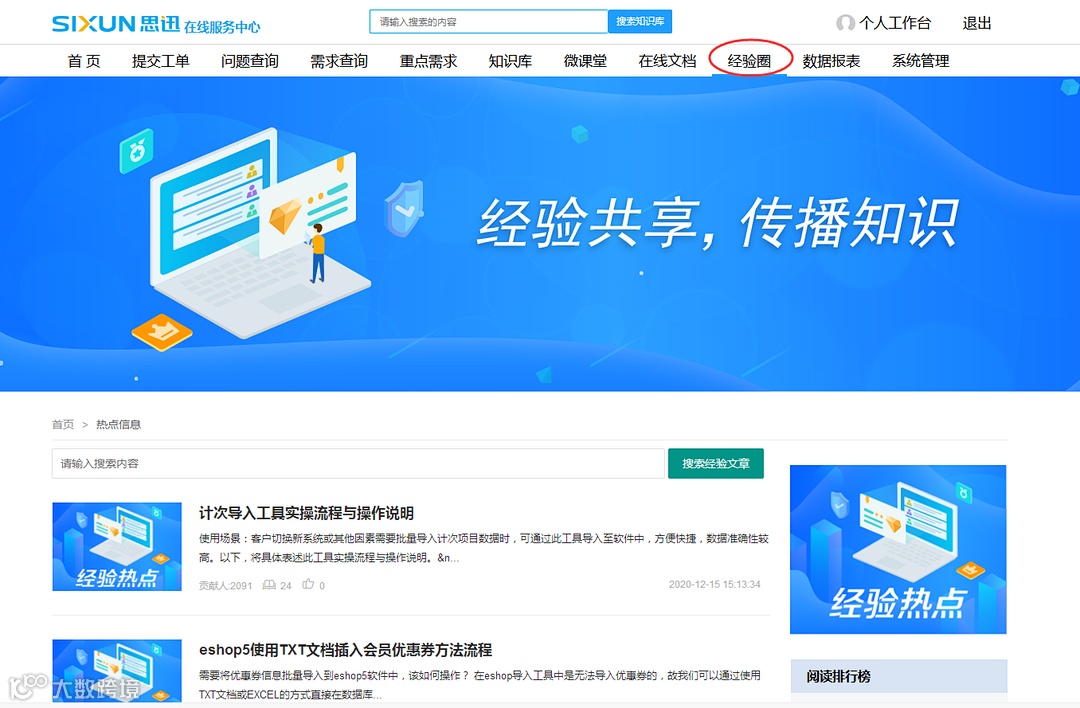Open article 计次导入工具实操流程与操作说明

coord(307,513)
